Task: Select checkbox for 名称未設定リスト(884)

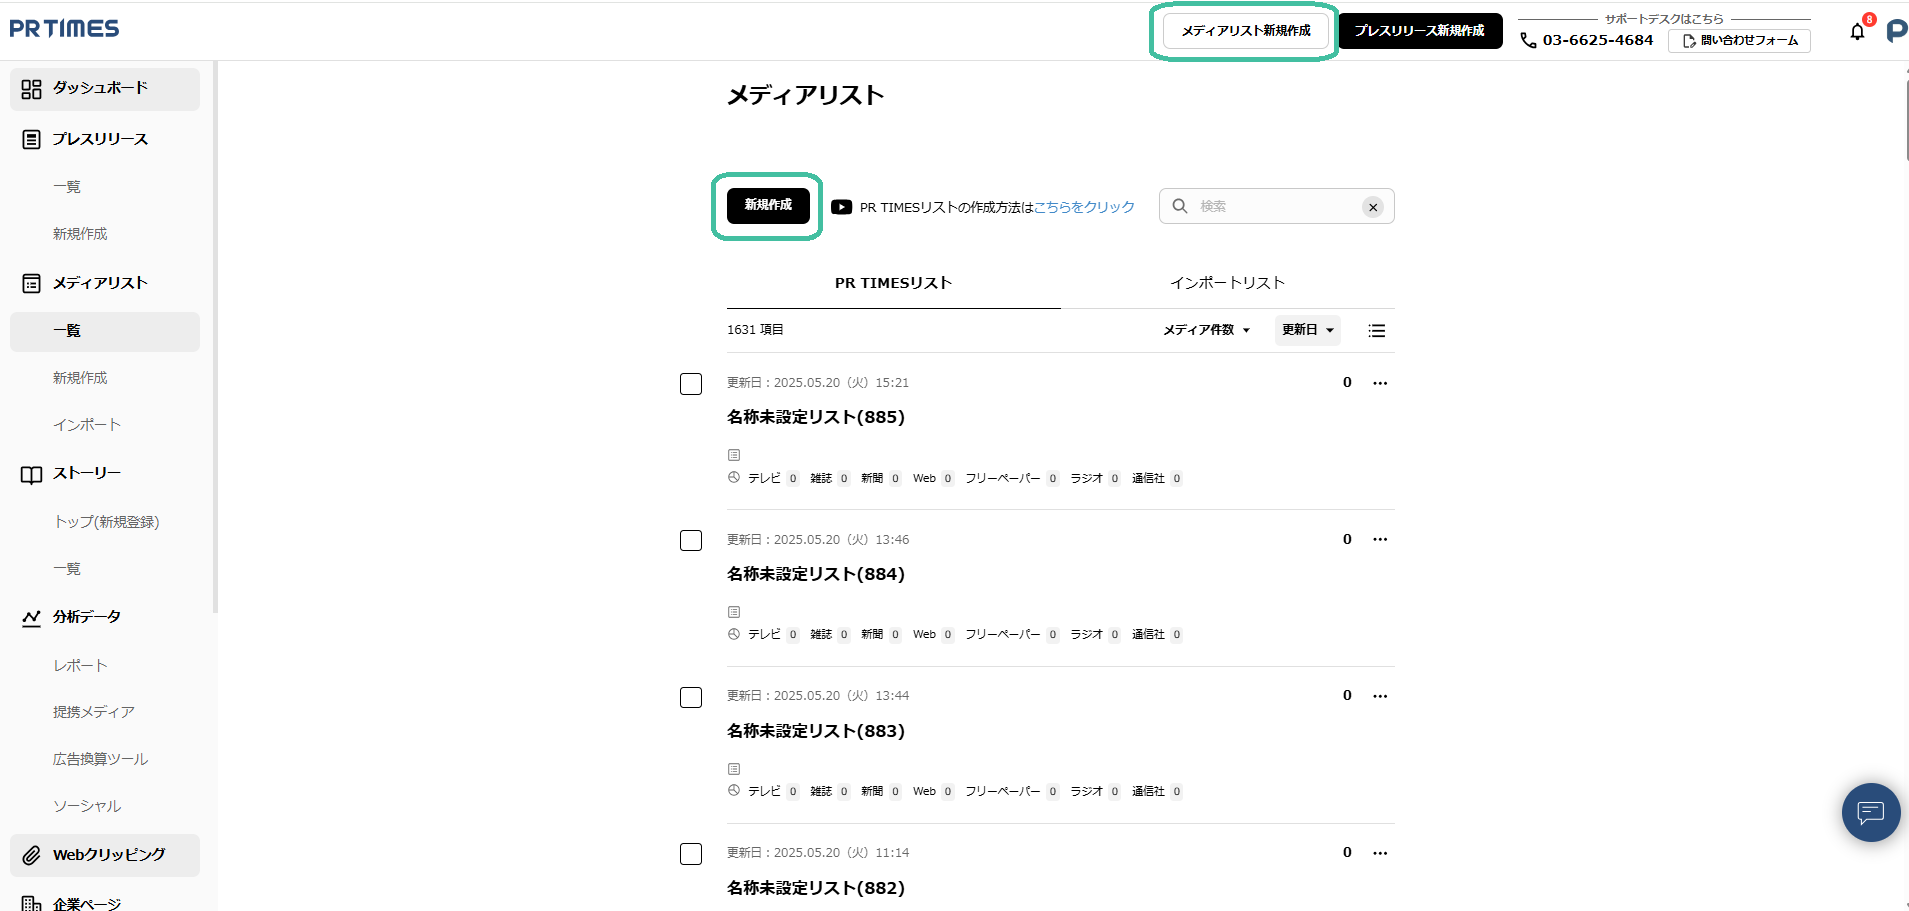Action: pos(691,541)
